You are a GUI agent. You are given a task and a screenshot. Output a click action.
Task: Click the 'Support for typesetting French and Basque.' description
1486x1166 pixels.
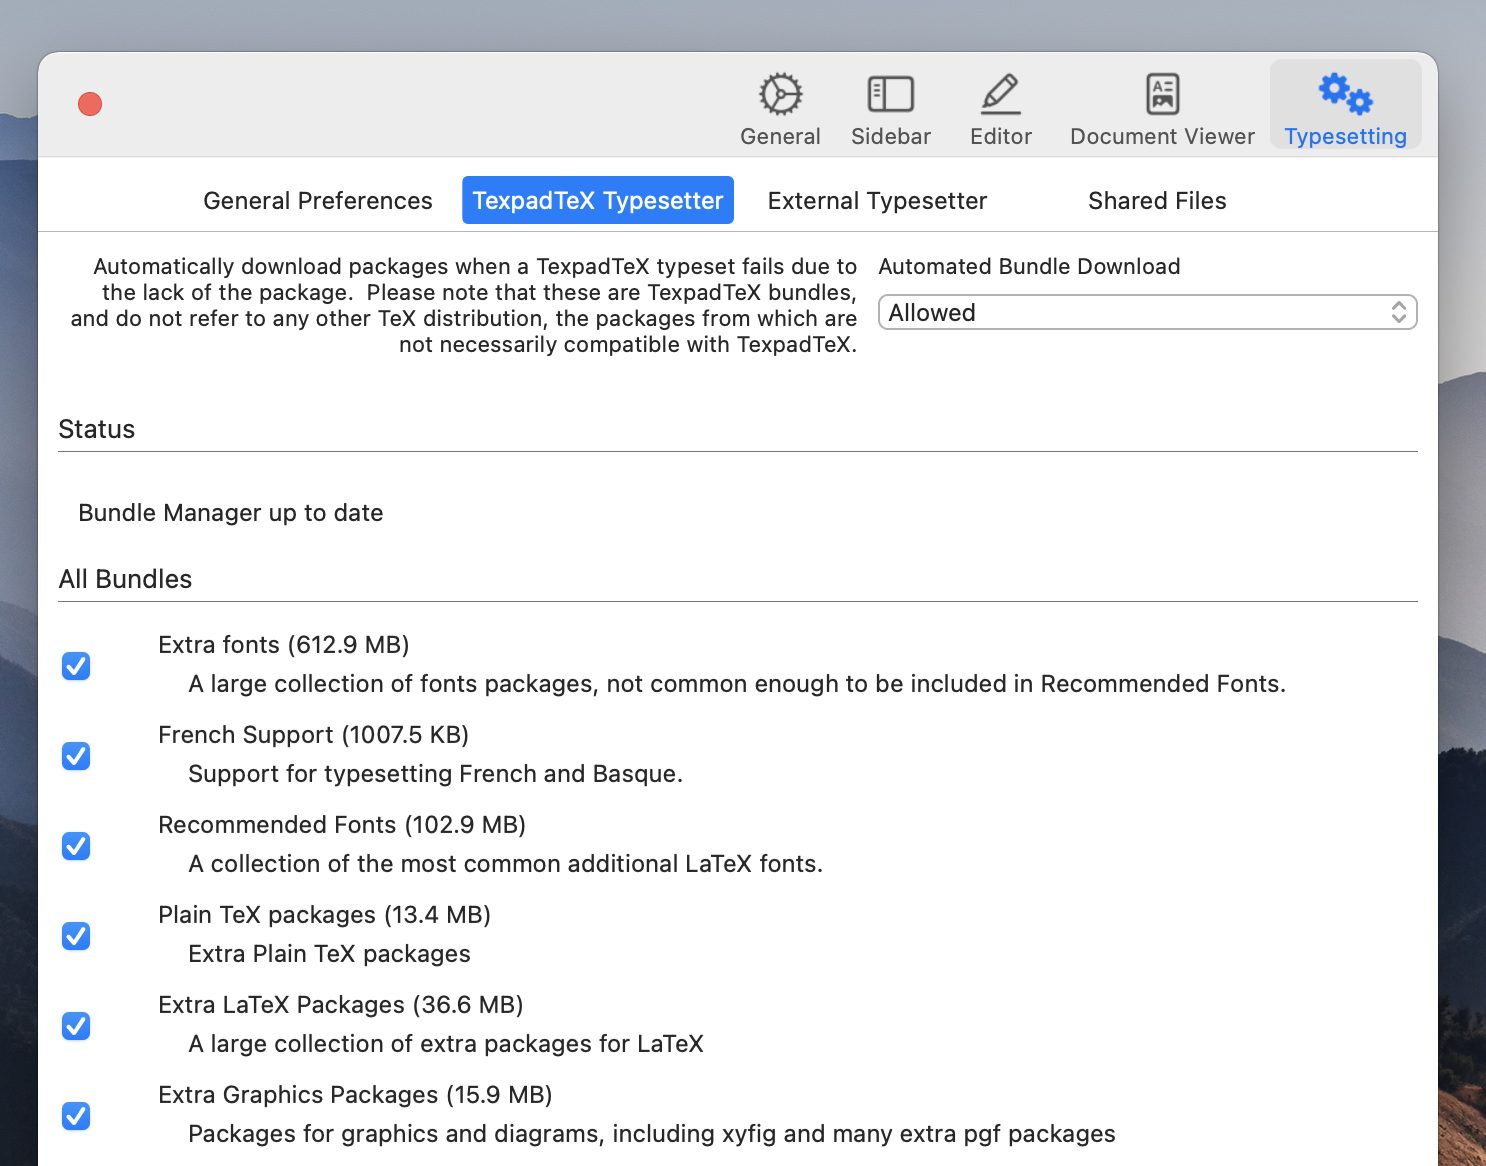coord(436,774)
